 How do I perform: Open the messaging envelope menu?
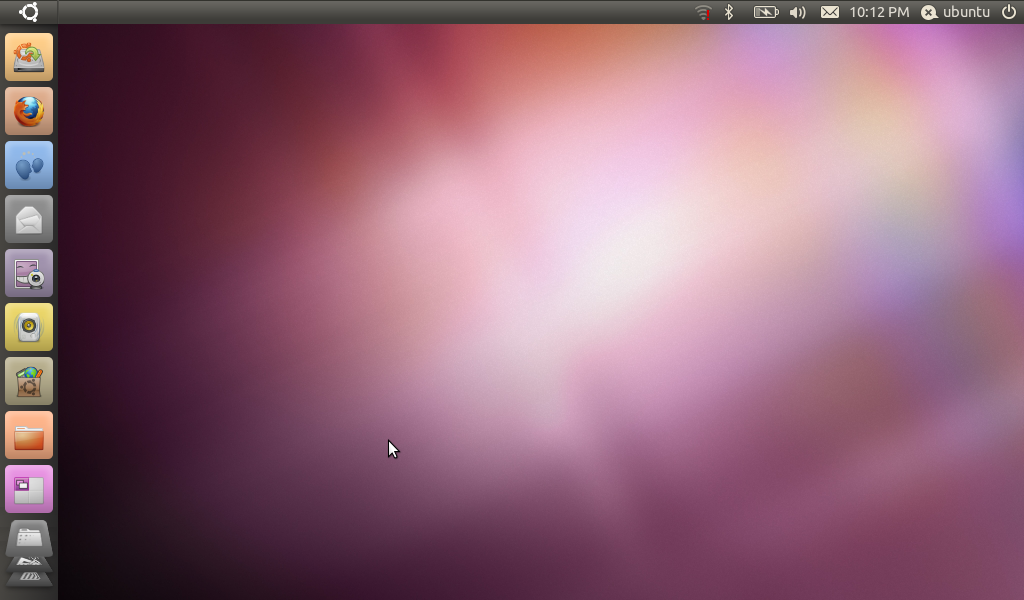830,12
